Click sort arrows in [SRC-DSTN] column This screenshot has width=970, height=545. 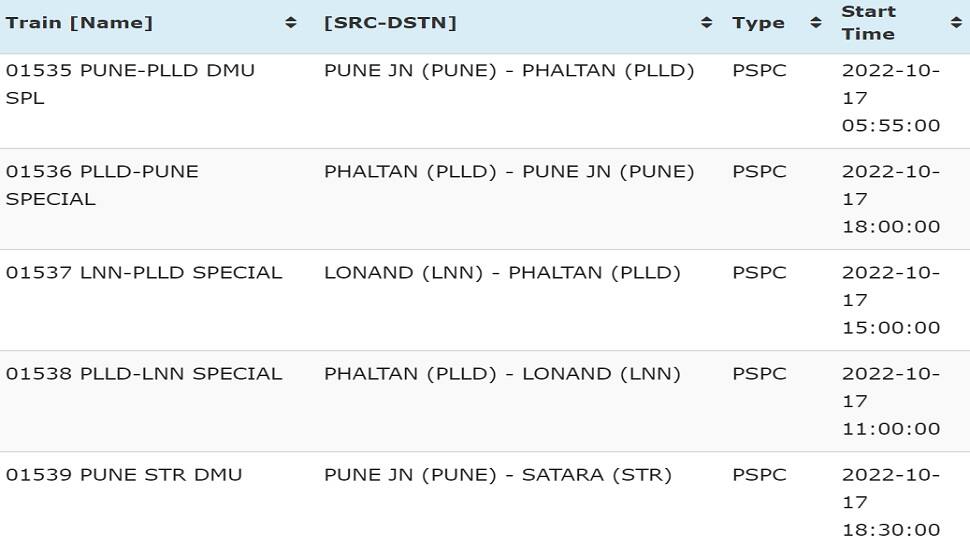(x=706, y=23)
